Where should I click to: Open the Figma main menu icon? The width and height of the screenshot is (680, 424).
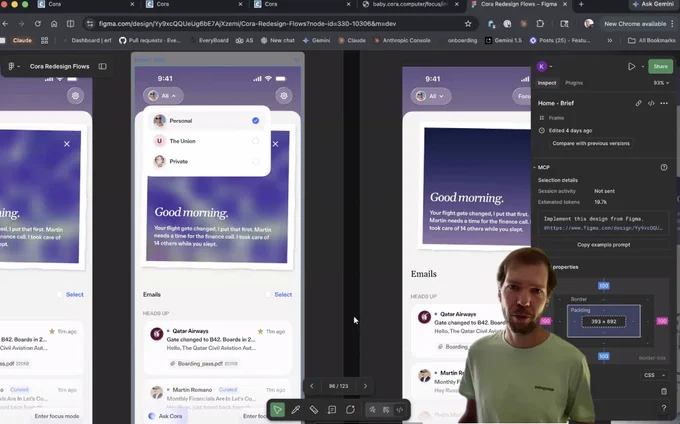pos(12,66)
